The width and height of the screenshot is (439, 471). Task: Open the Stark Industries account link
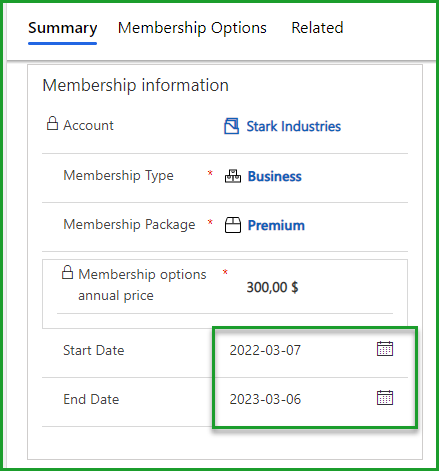tap(294, 126)
